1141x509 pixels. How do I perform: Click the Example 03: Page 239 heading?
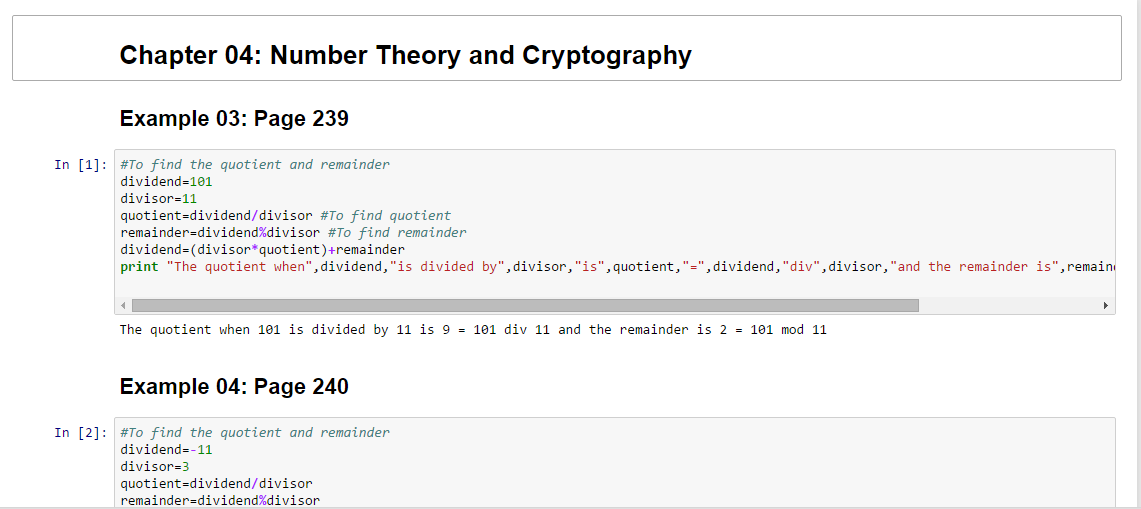[x=234, y=119]
